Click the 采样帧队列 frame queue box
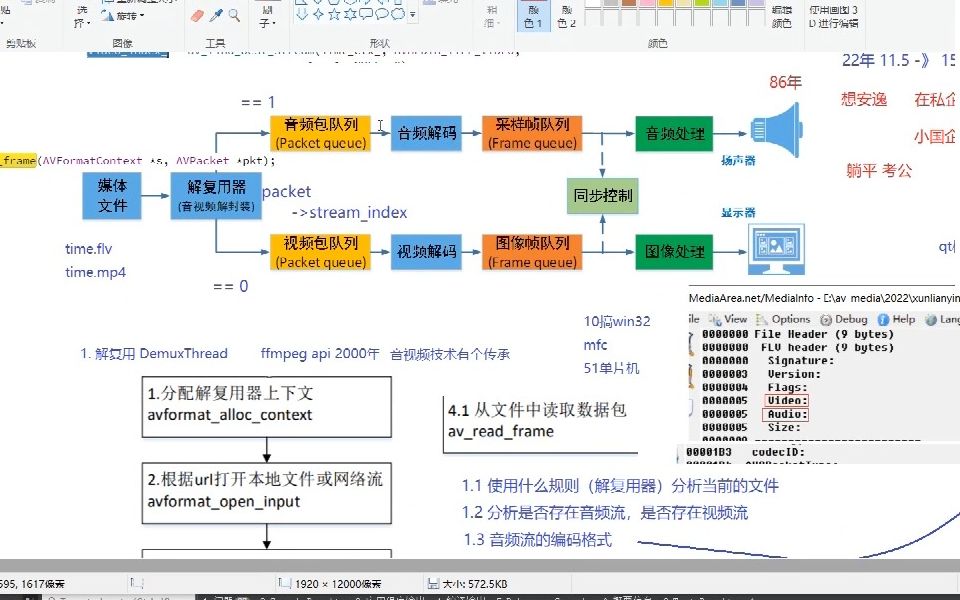This screenshot has height=600, width=960. pyautogui.click(x=532, y=133)
